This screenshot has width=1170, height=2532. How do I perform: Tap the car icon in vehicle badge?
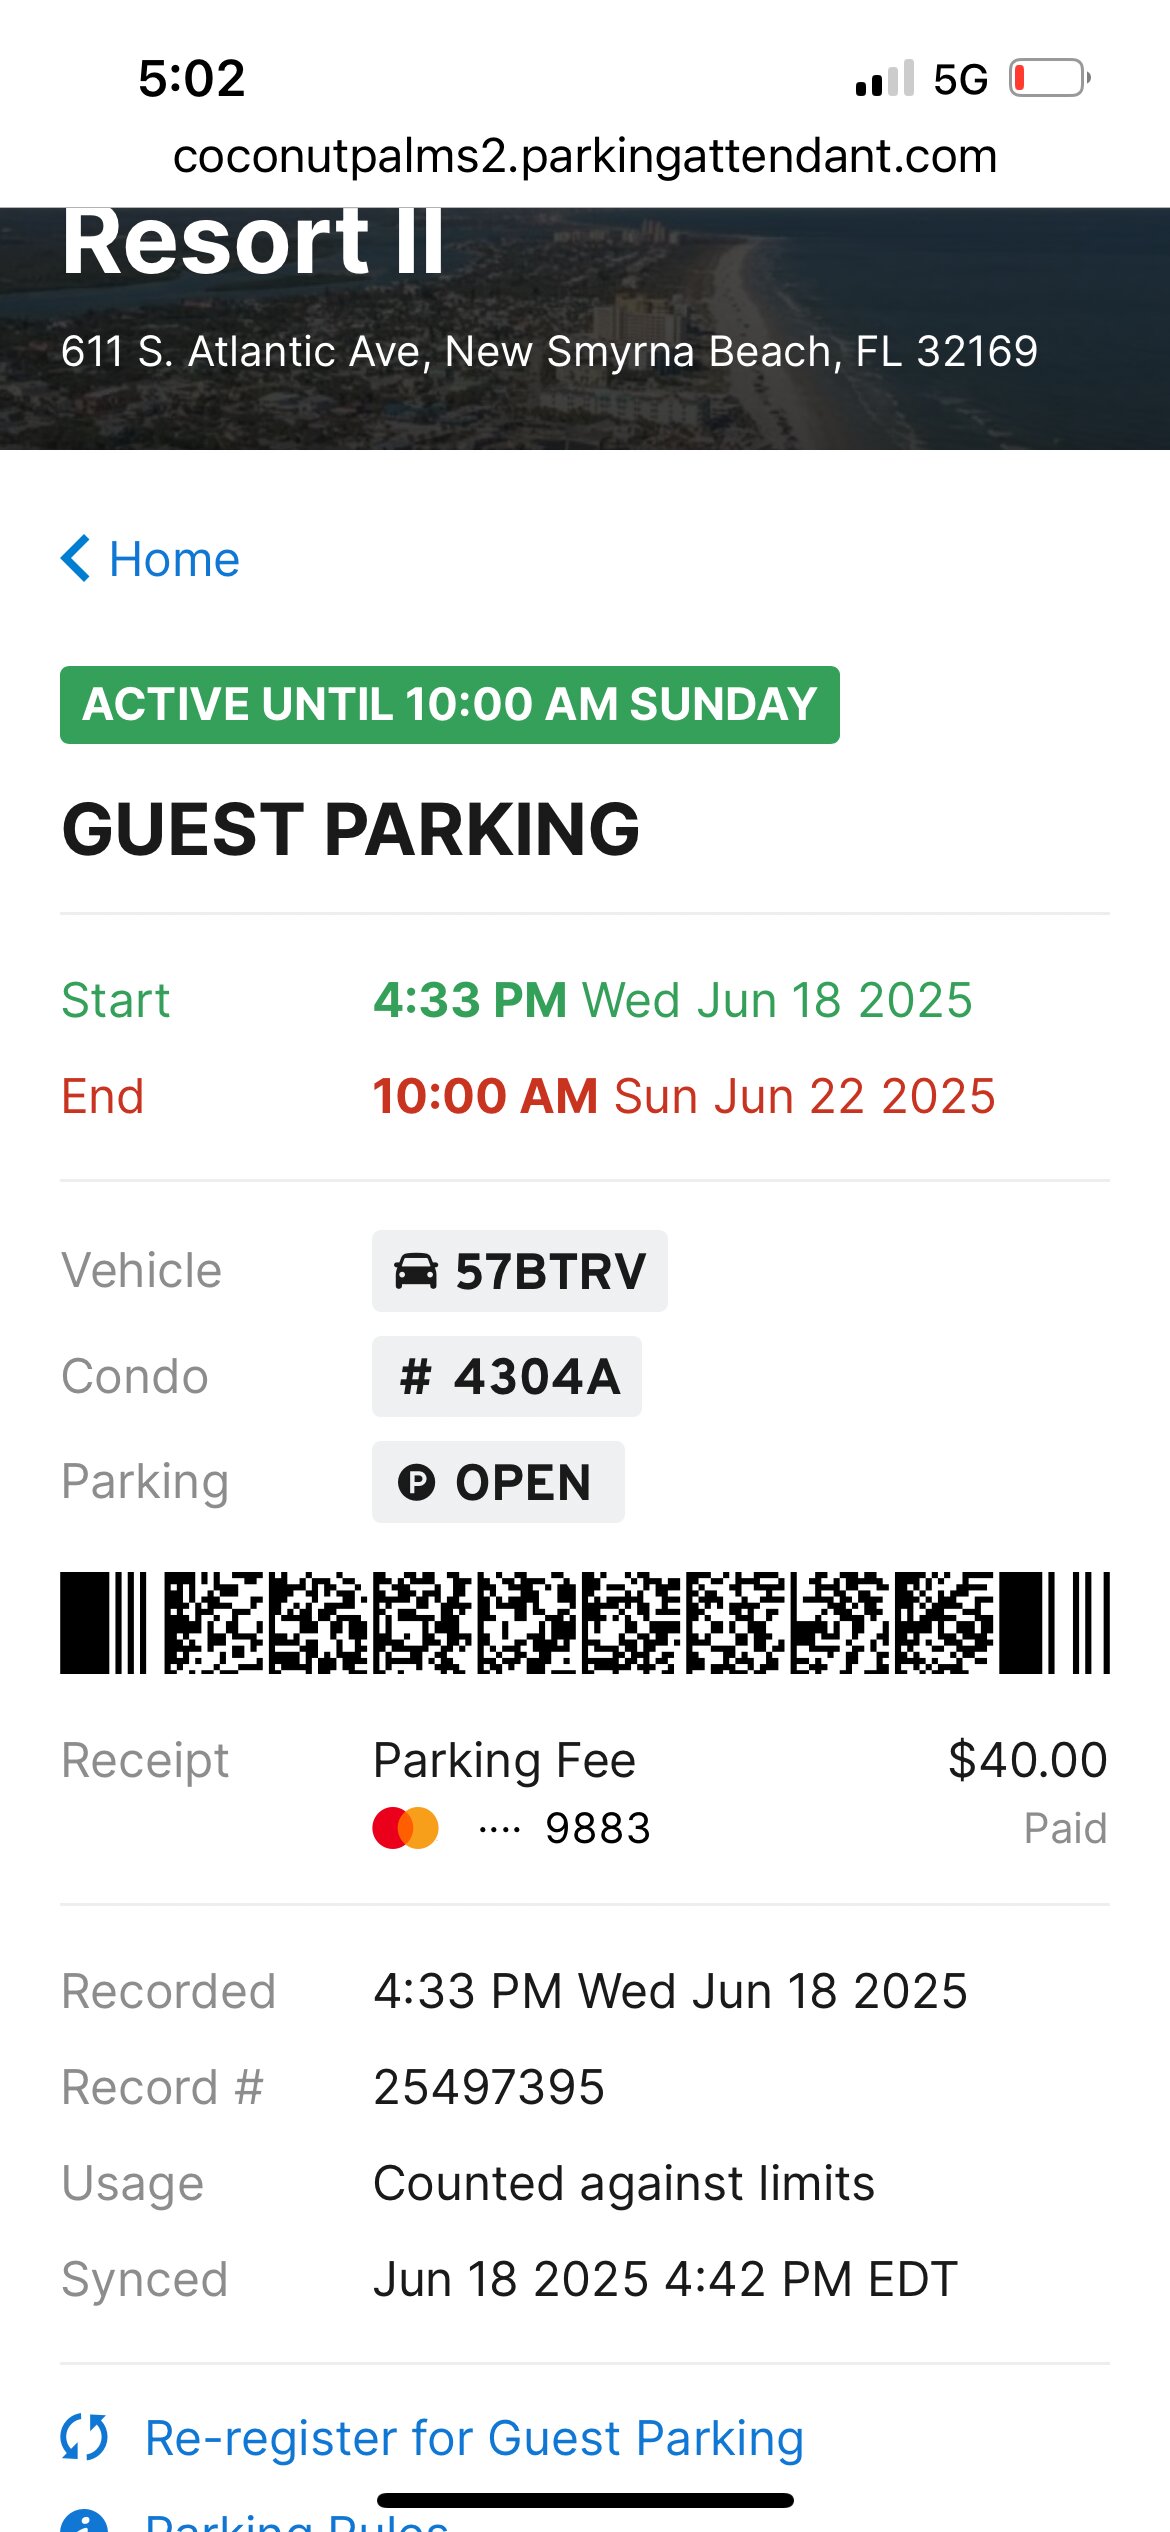click(416, 1271)
